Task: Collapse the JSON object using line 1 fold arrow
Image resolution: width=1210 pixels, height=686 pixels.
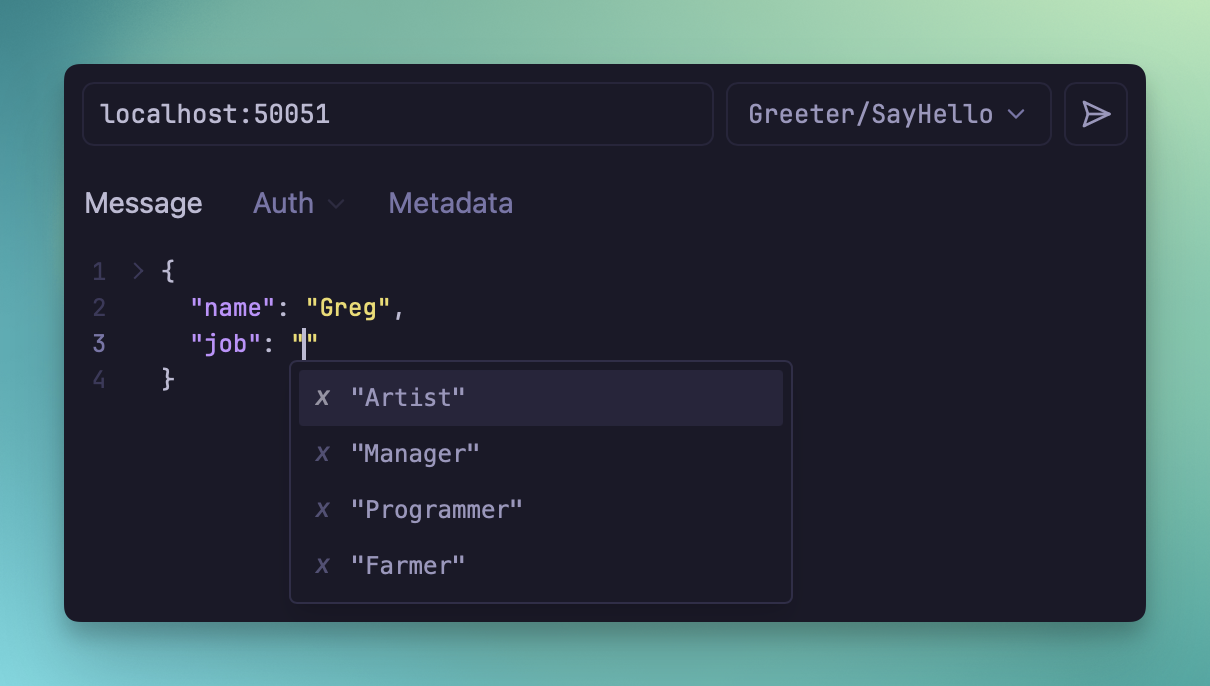Action: coord(138,271)
